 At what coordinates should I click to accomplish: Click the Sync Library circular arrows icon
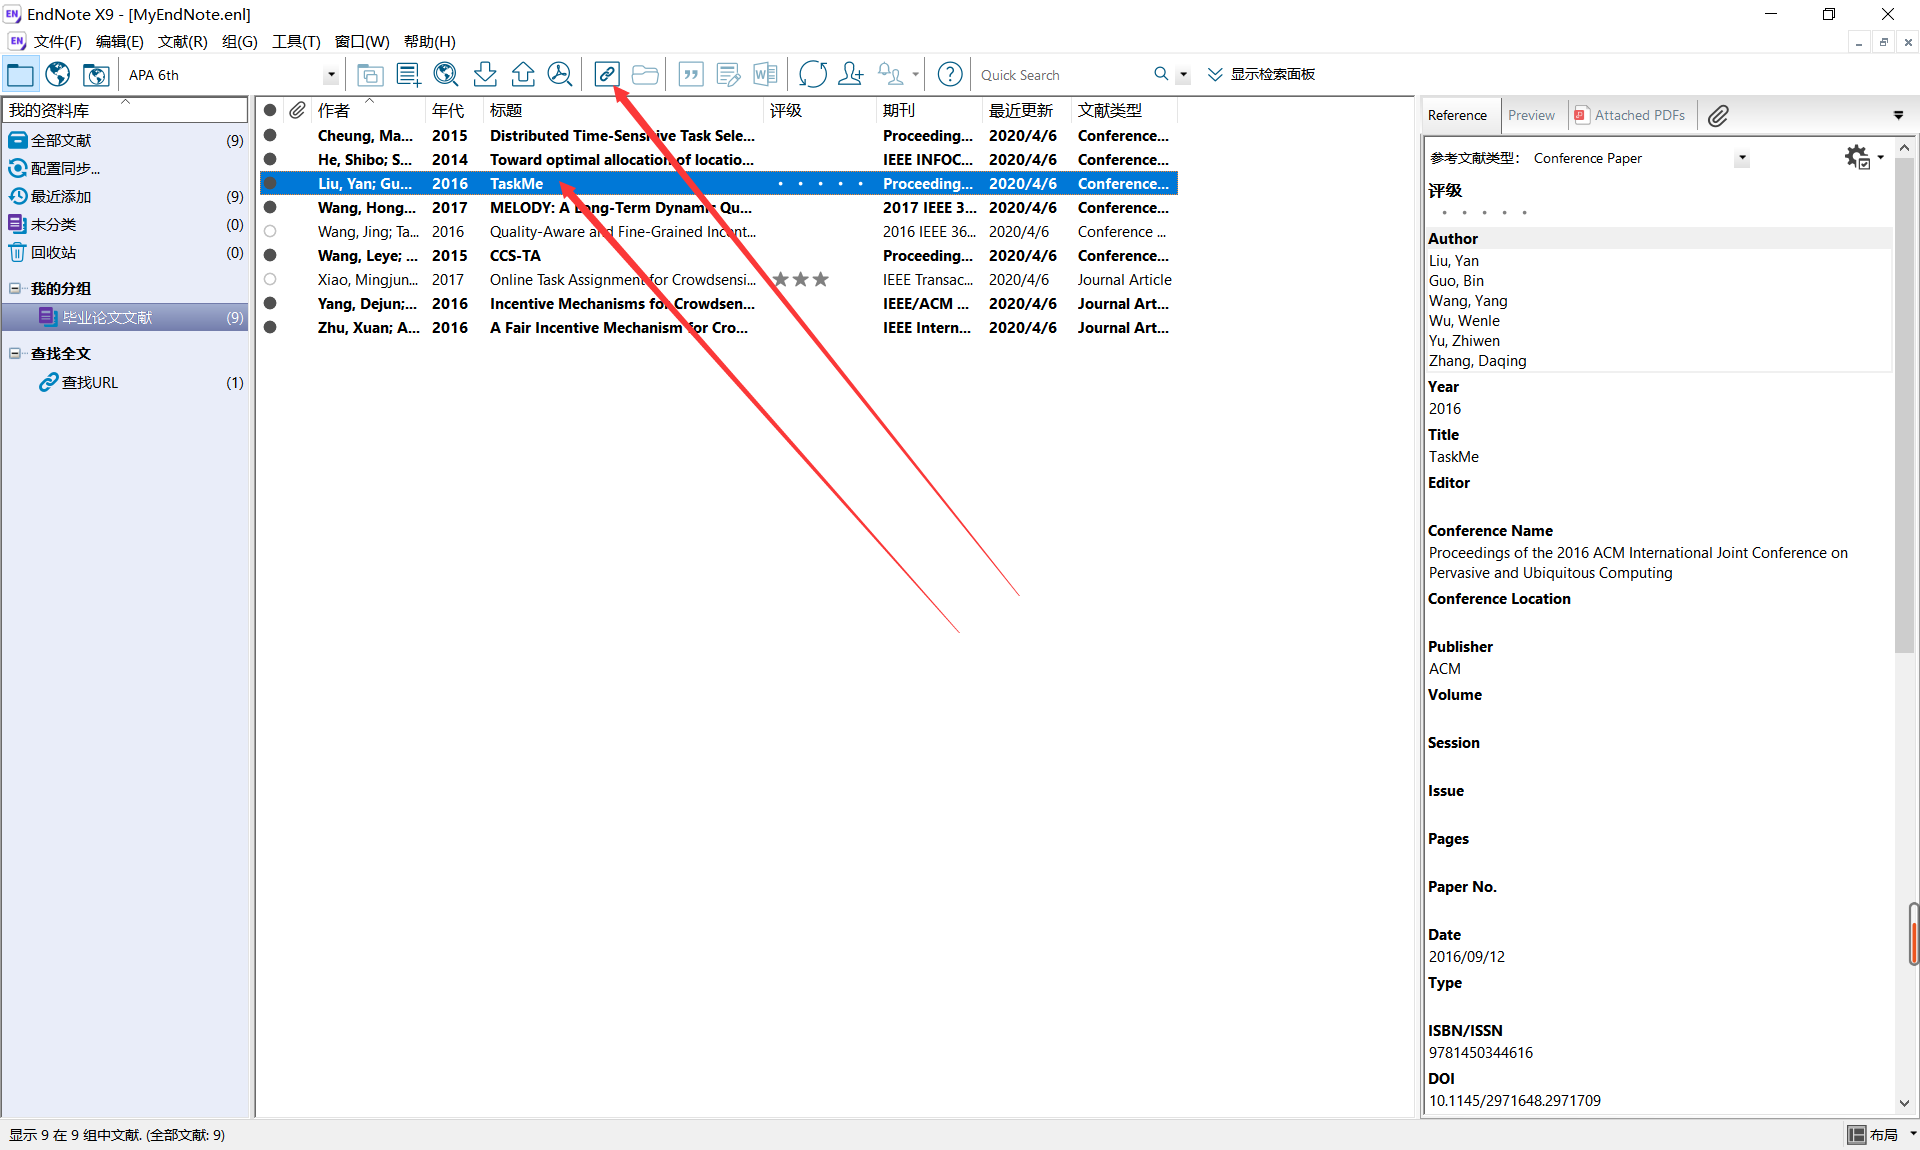(x=813, y=74)
